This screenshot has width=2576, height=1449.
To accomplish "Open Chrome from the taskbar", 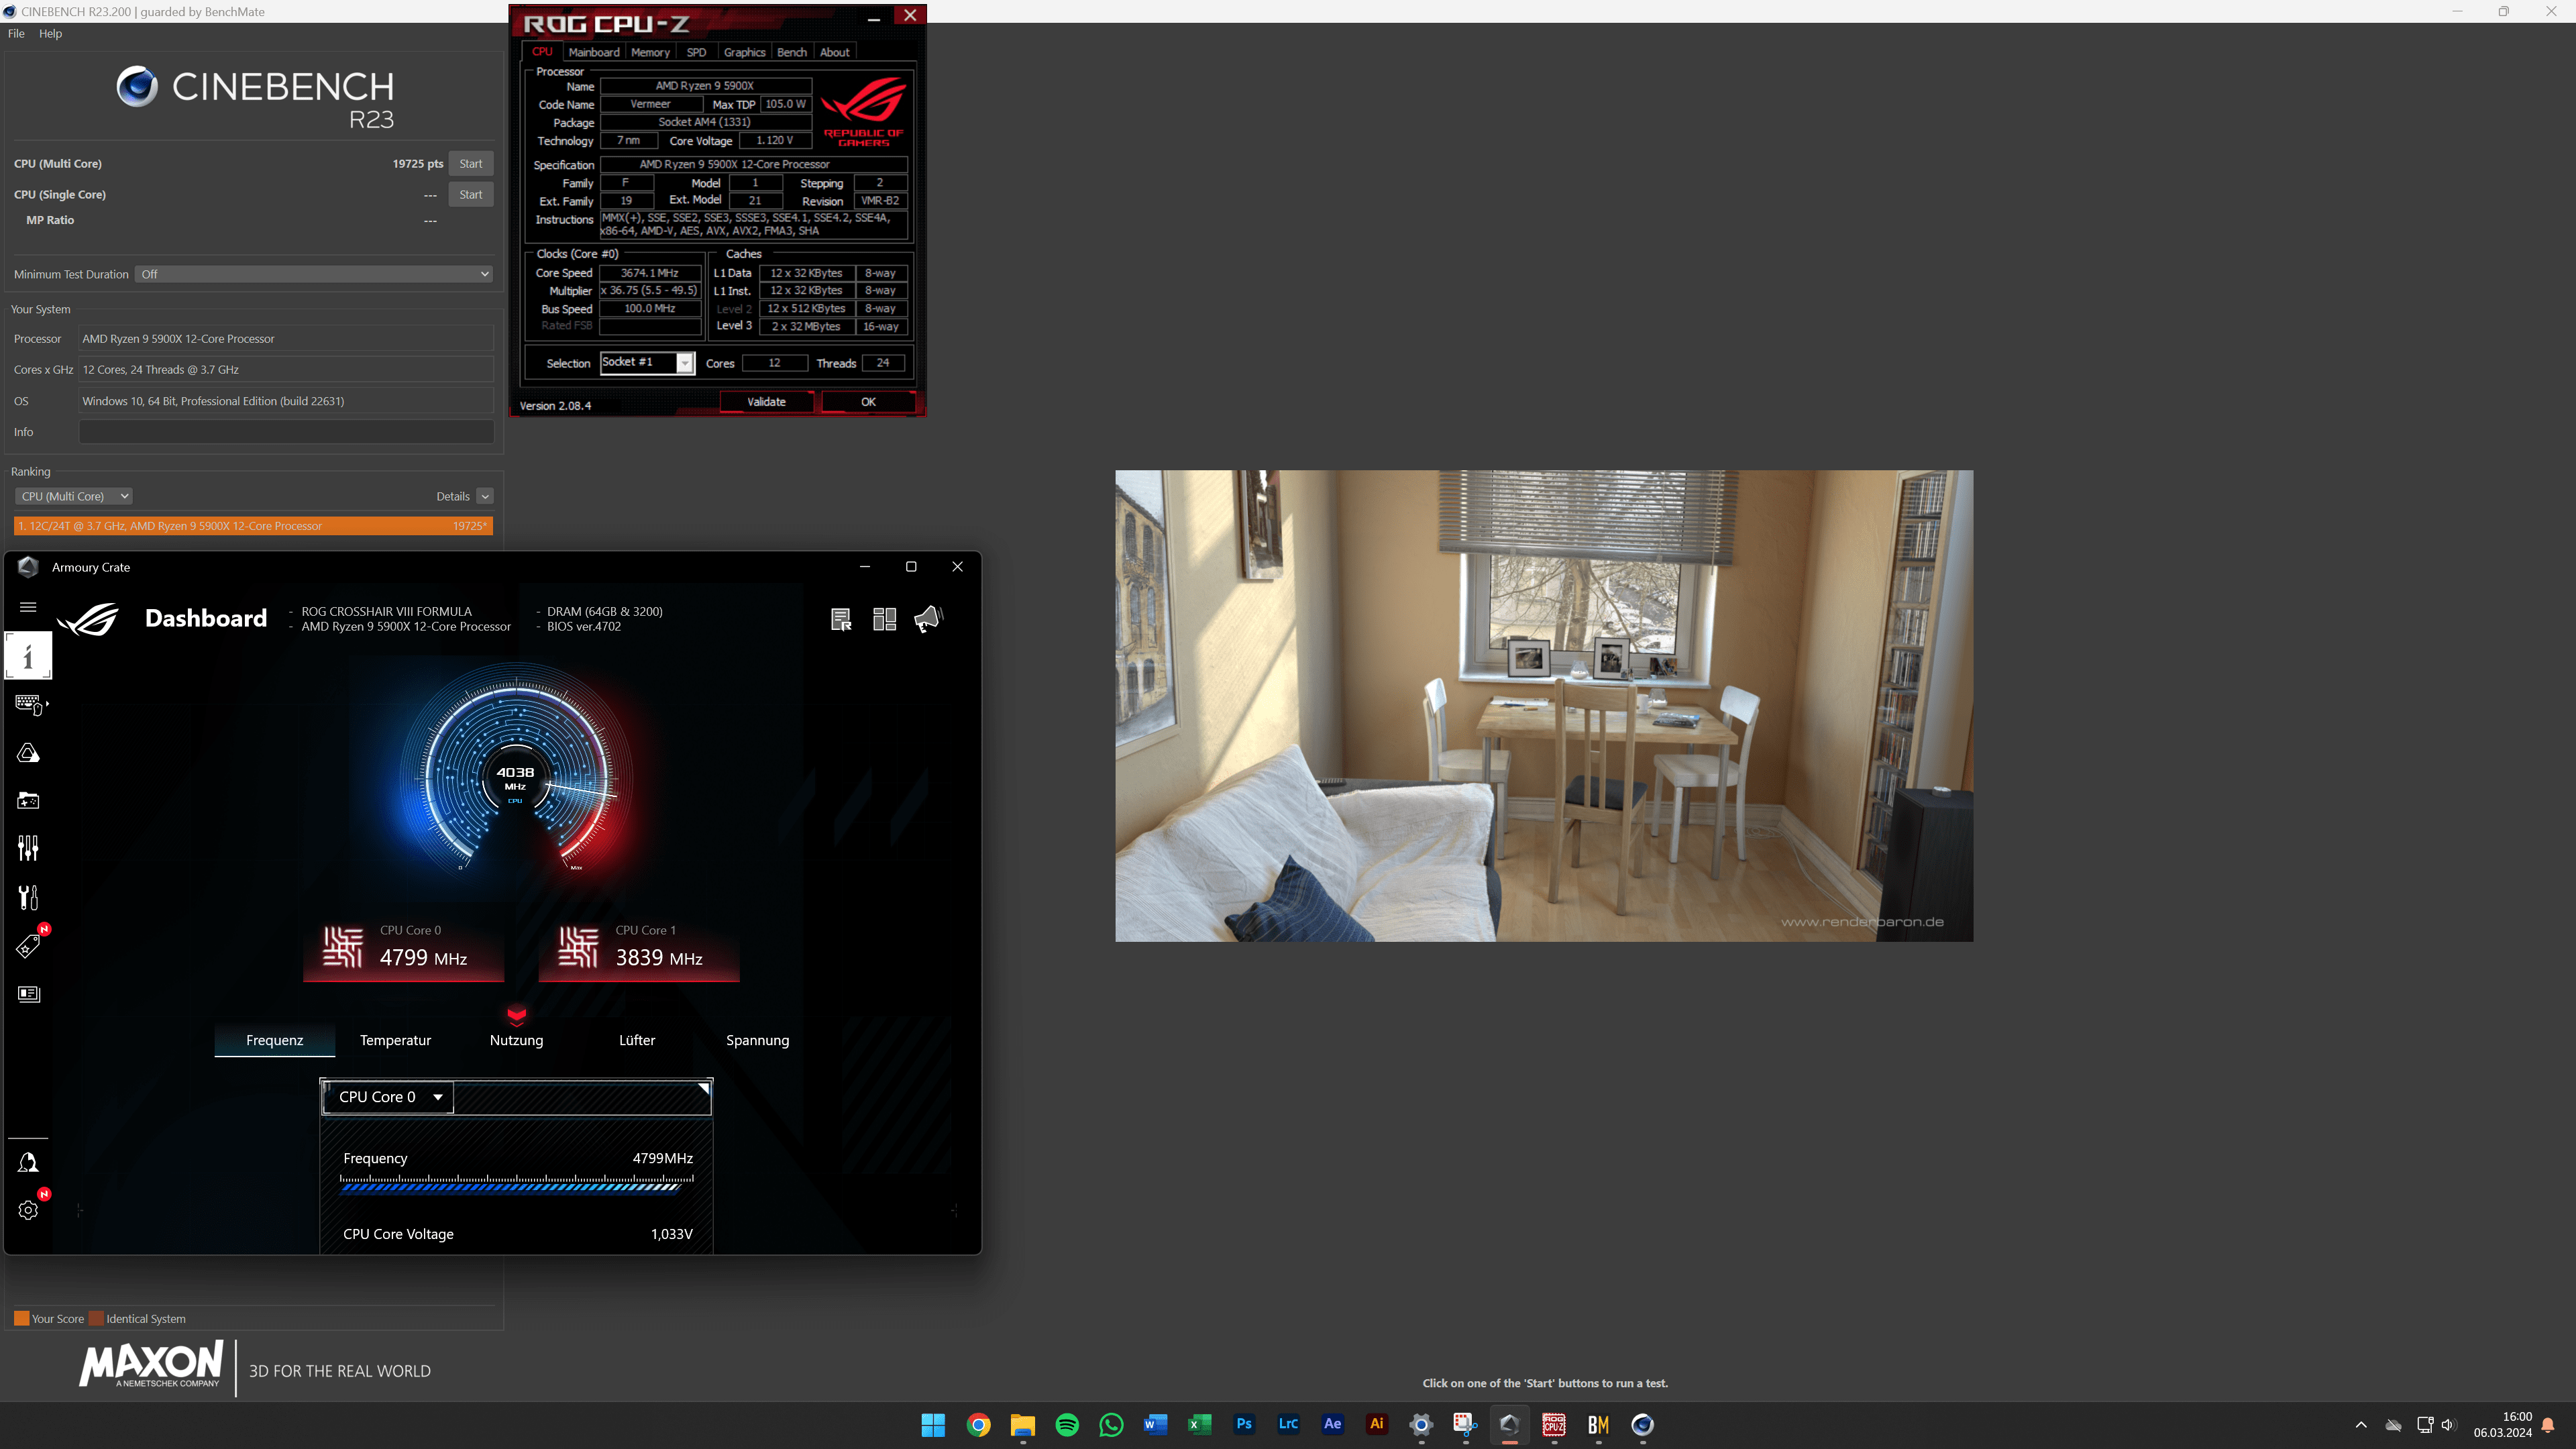I will 978,1425.
